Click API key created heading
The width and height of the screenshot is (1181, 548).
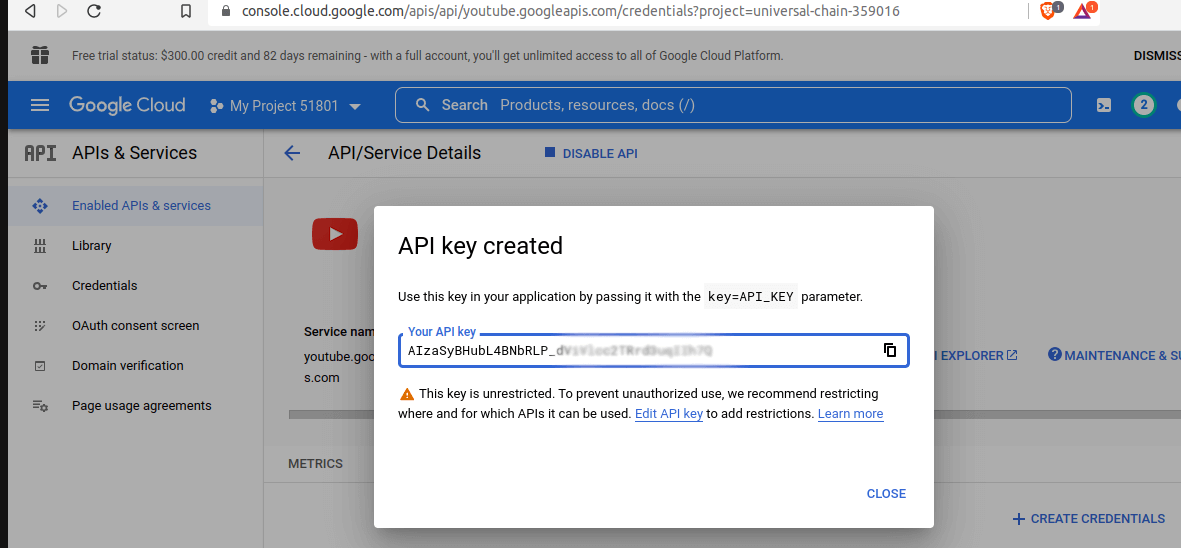[481, 246]
